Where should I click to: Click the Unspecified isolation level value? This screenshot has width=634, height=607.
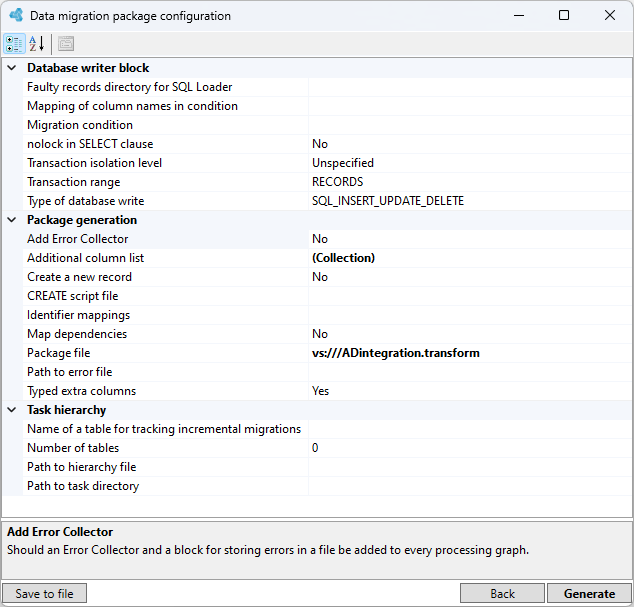(470, 163)
